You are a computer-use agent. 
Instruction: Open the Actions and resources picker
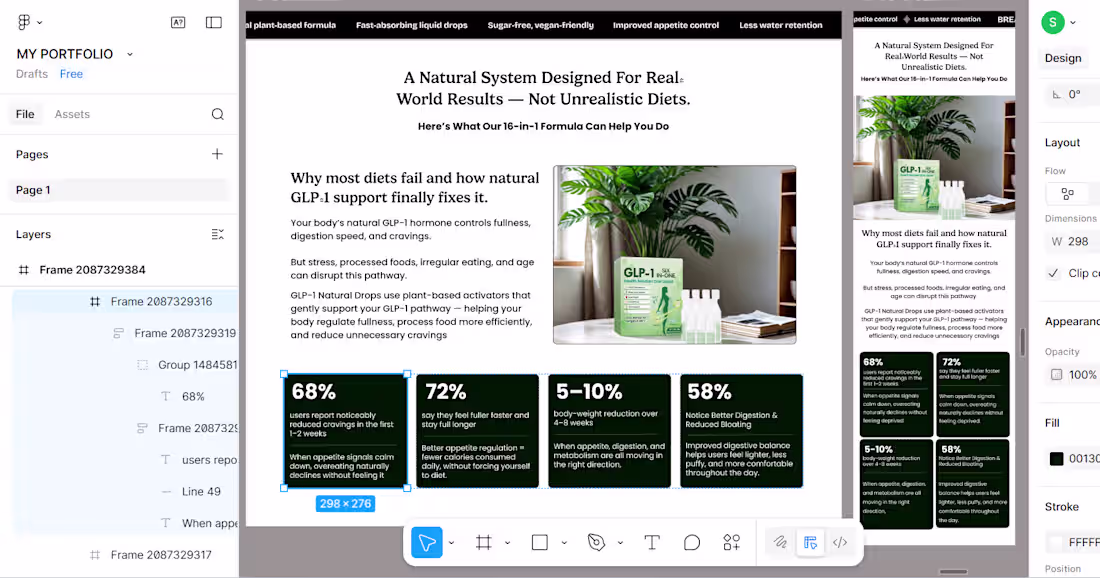(731, 543)
